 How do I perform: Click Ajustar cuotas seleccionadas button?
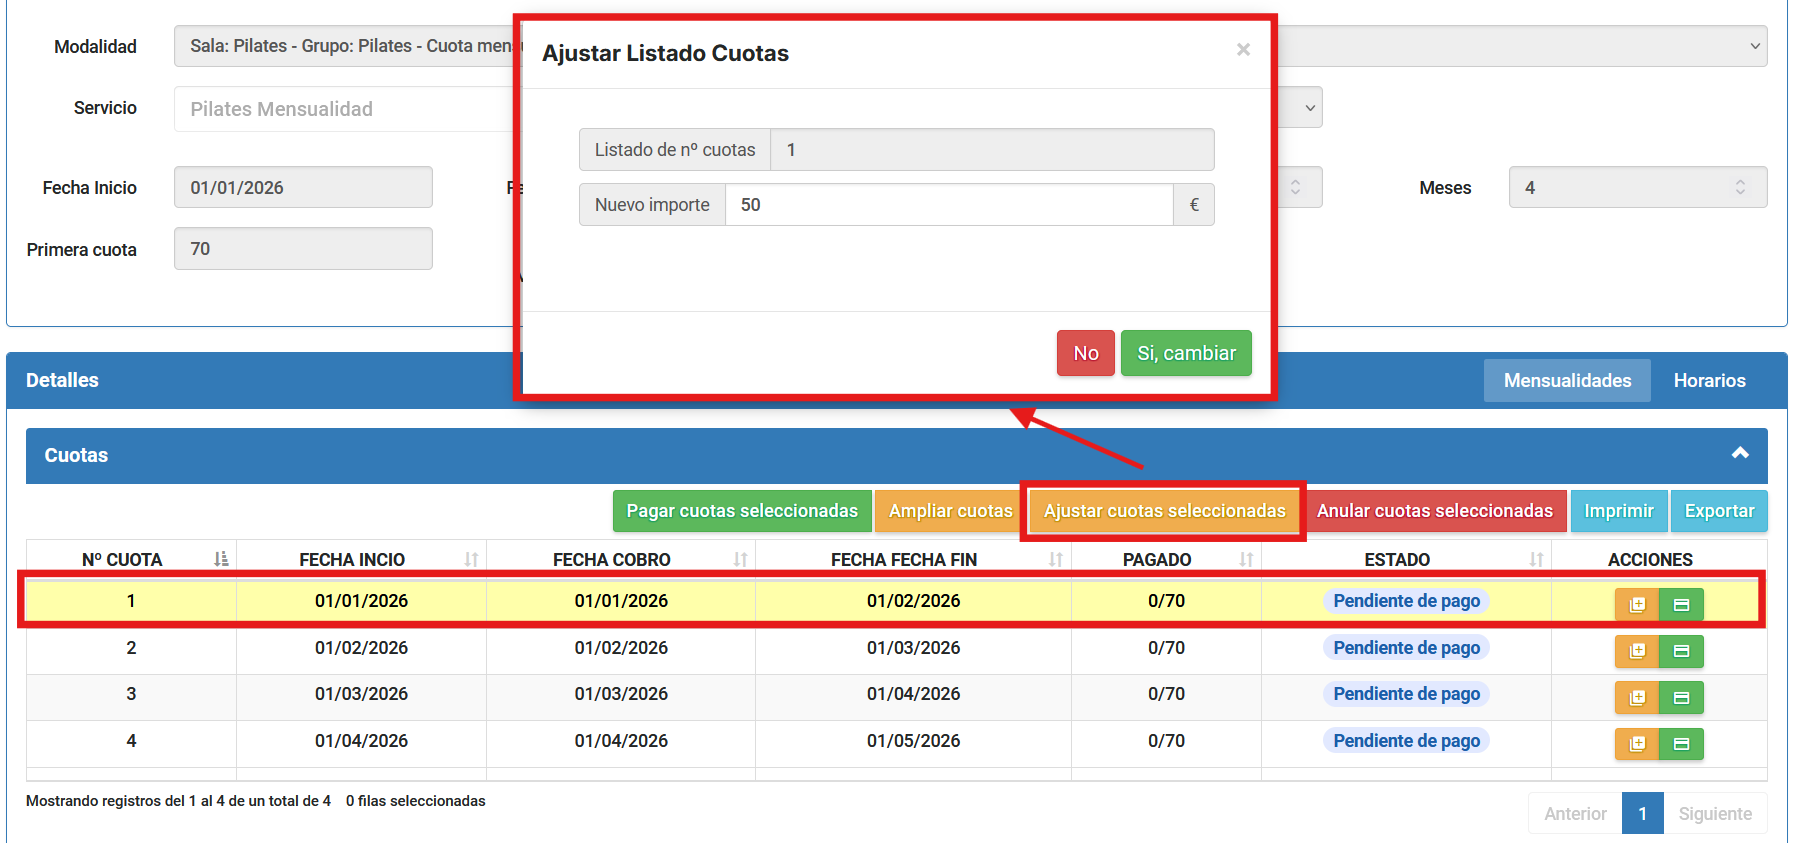(x=1164, y=511)
